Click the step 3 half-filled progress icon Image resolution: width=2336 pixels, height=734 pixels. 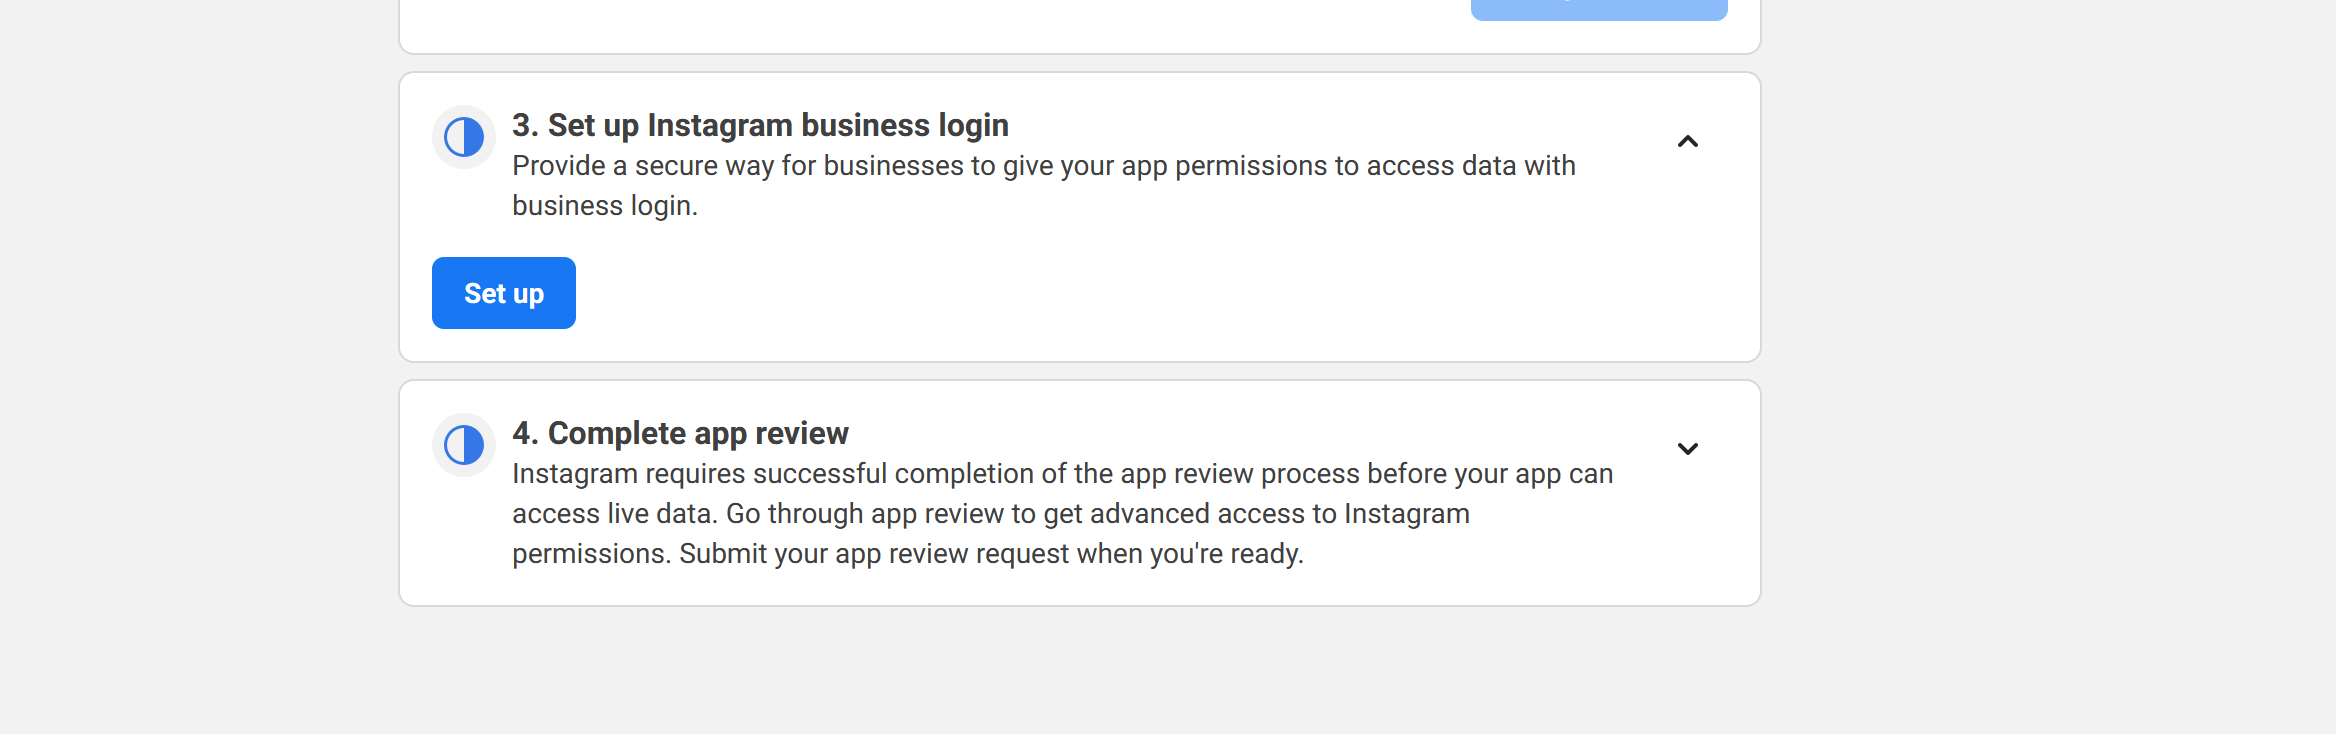[x=464, y=137]
